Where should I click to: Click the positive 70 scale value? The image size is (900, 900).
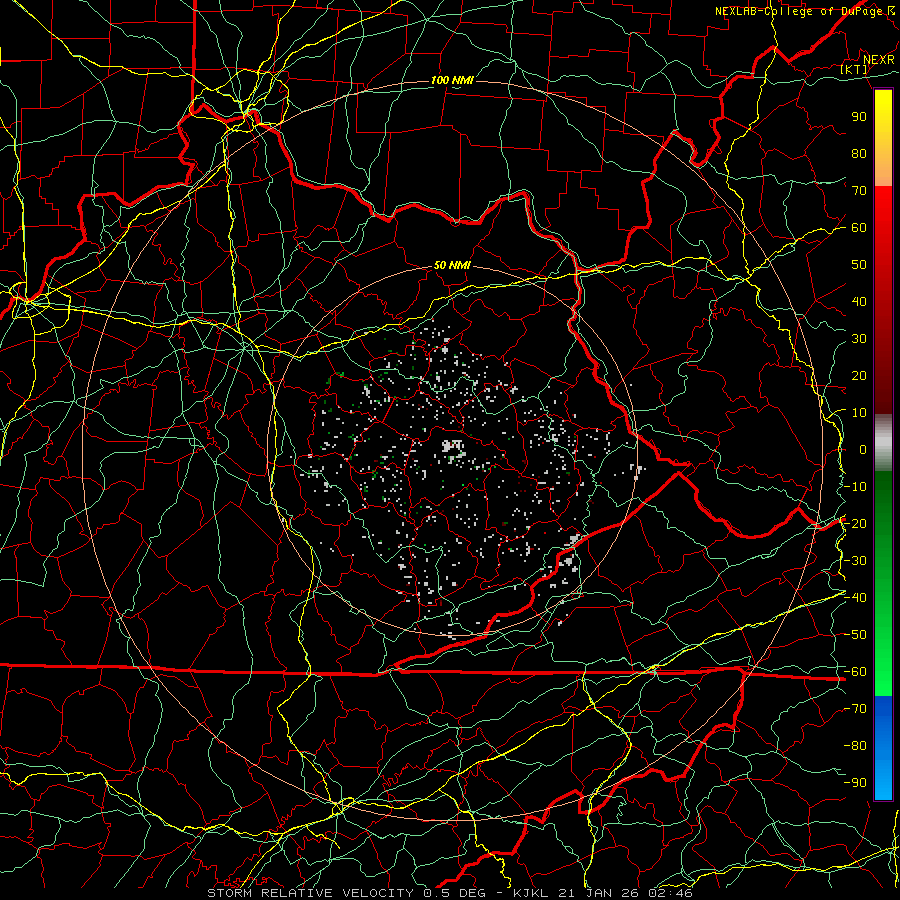(859, 191)
